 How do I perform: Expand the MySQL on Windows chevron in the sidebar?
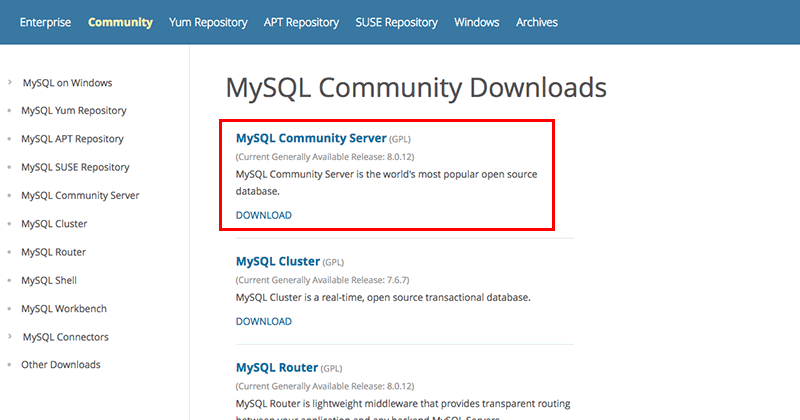(10, 82)
